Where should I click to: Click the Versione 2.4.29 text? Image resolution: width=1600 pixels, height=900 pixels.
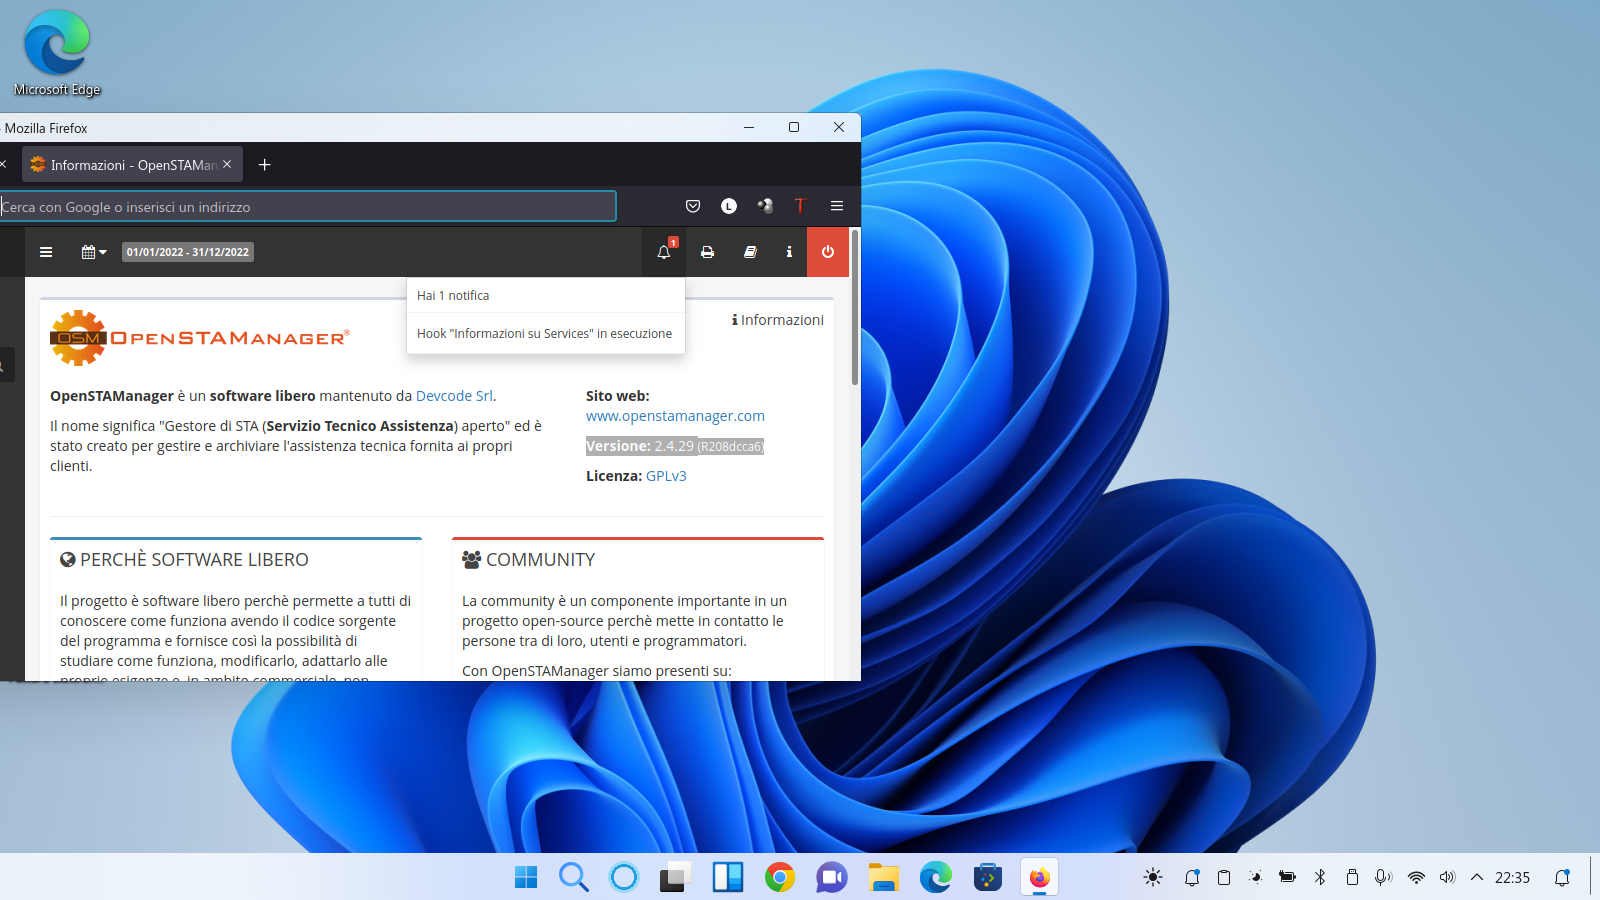point(675,446)
